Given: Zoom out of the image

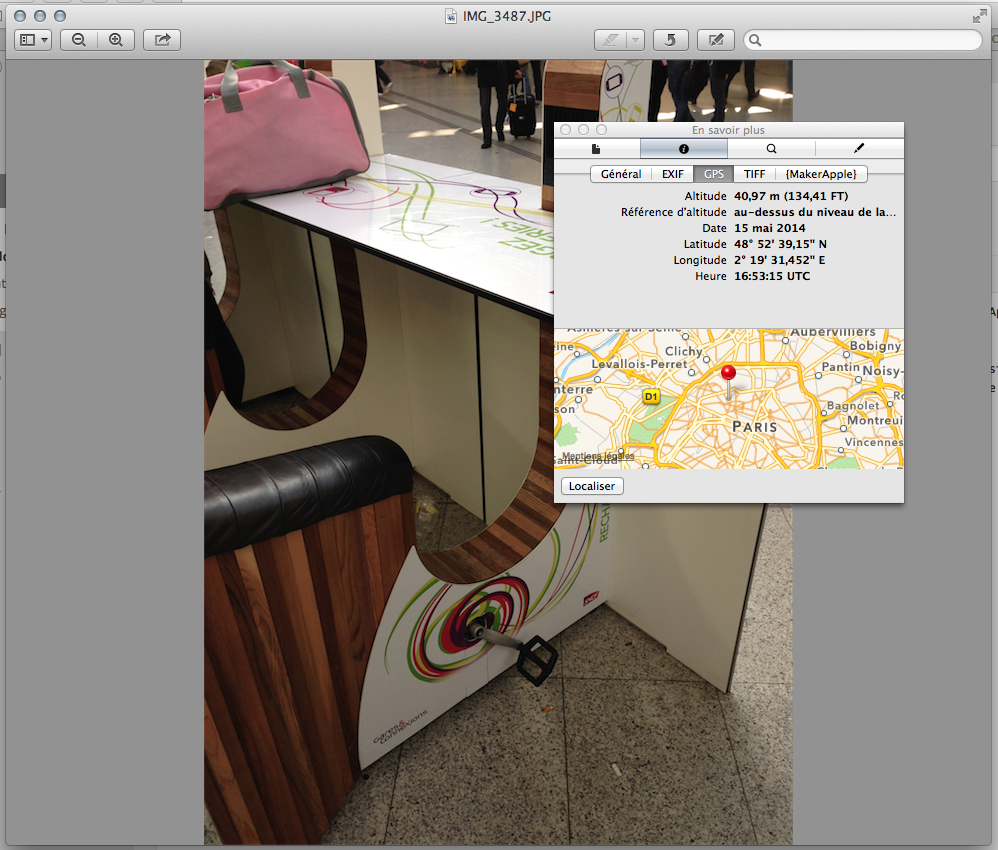Looking at the screenshot, I should point(79,40).
